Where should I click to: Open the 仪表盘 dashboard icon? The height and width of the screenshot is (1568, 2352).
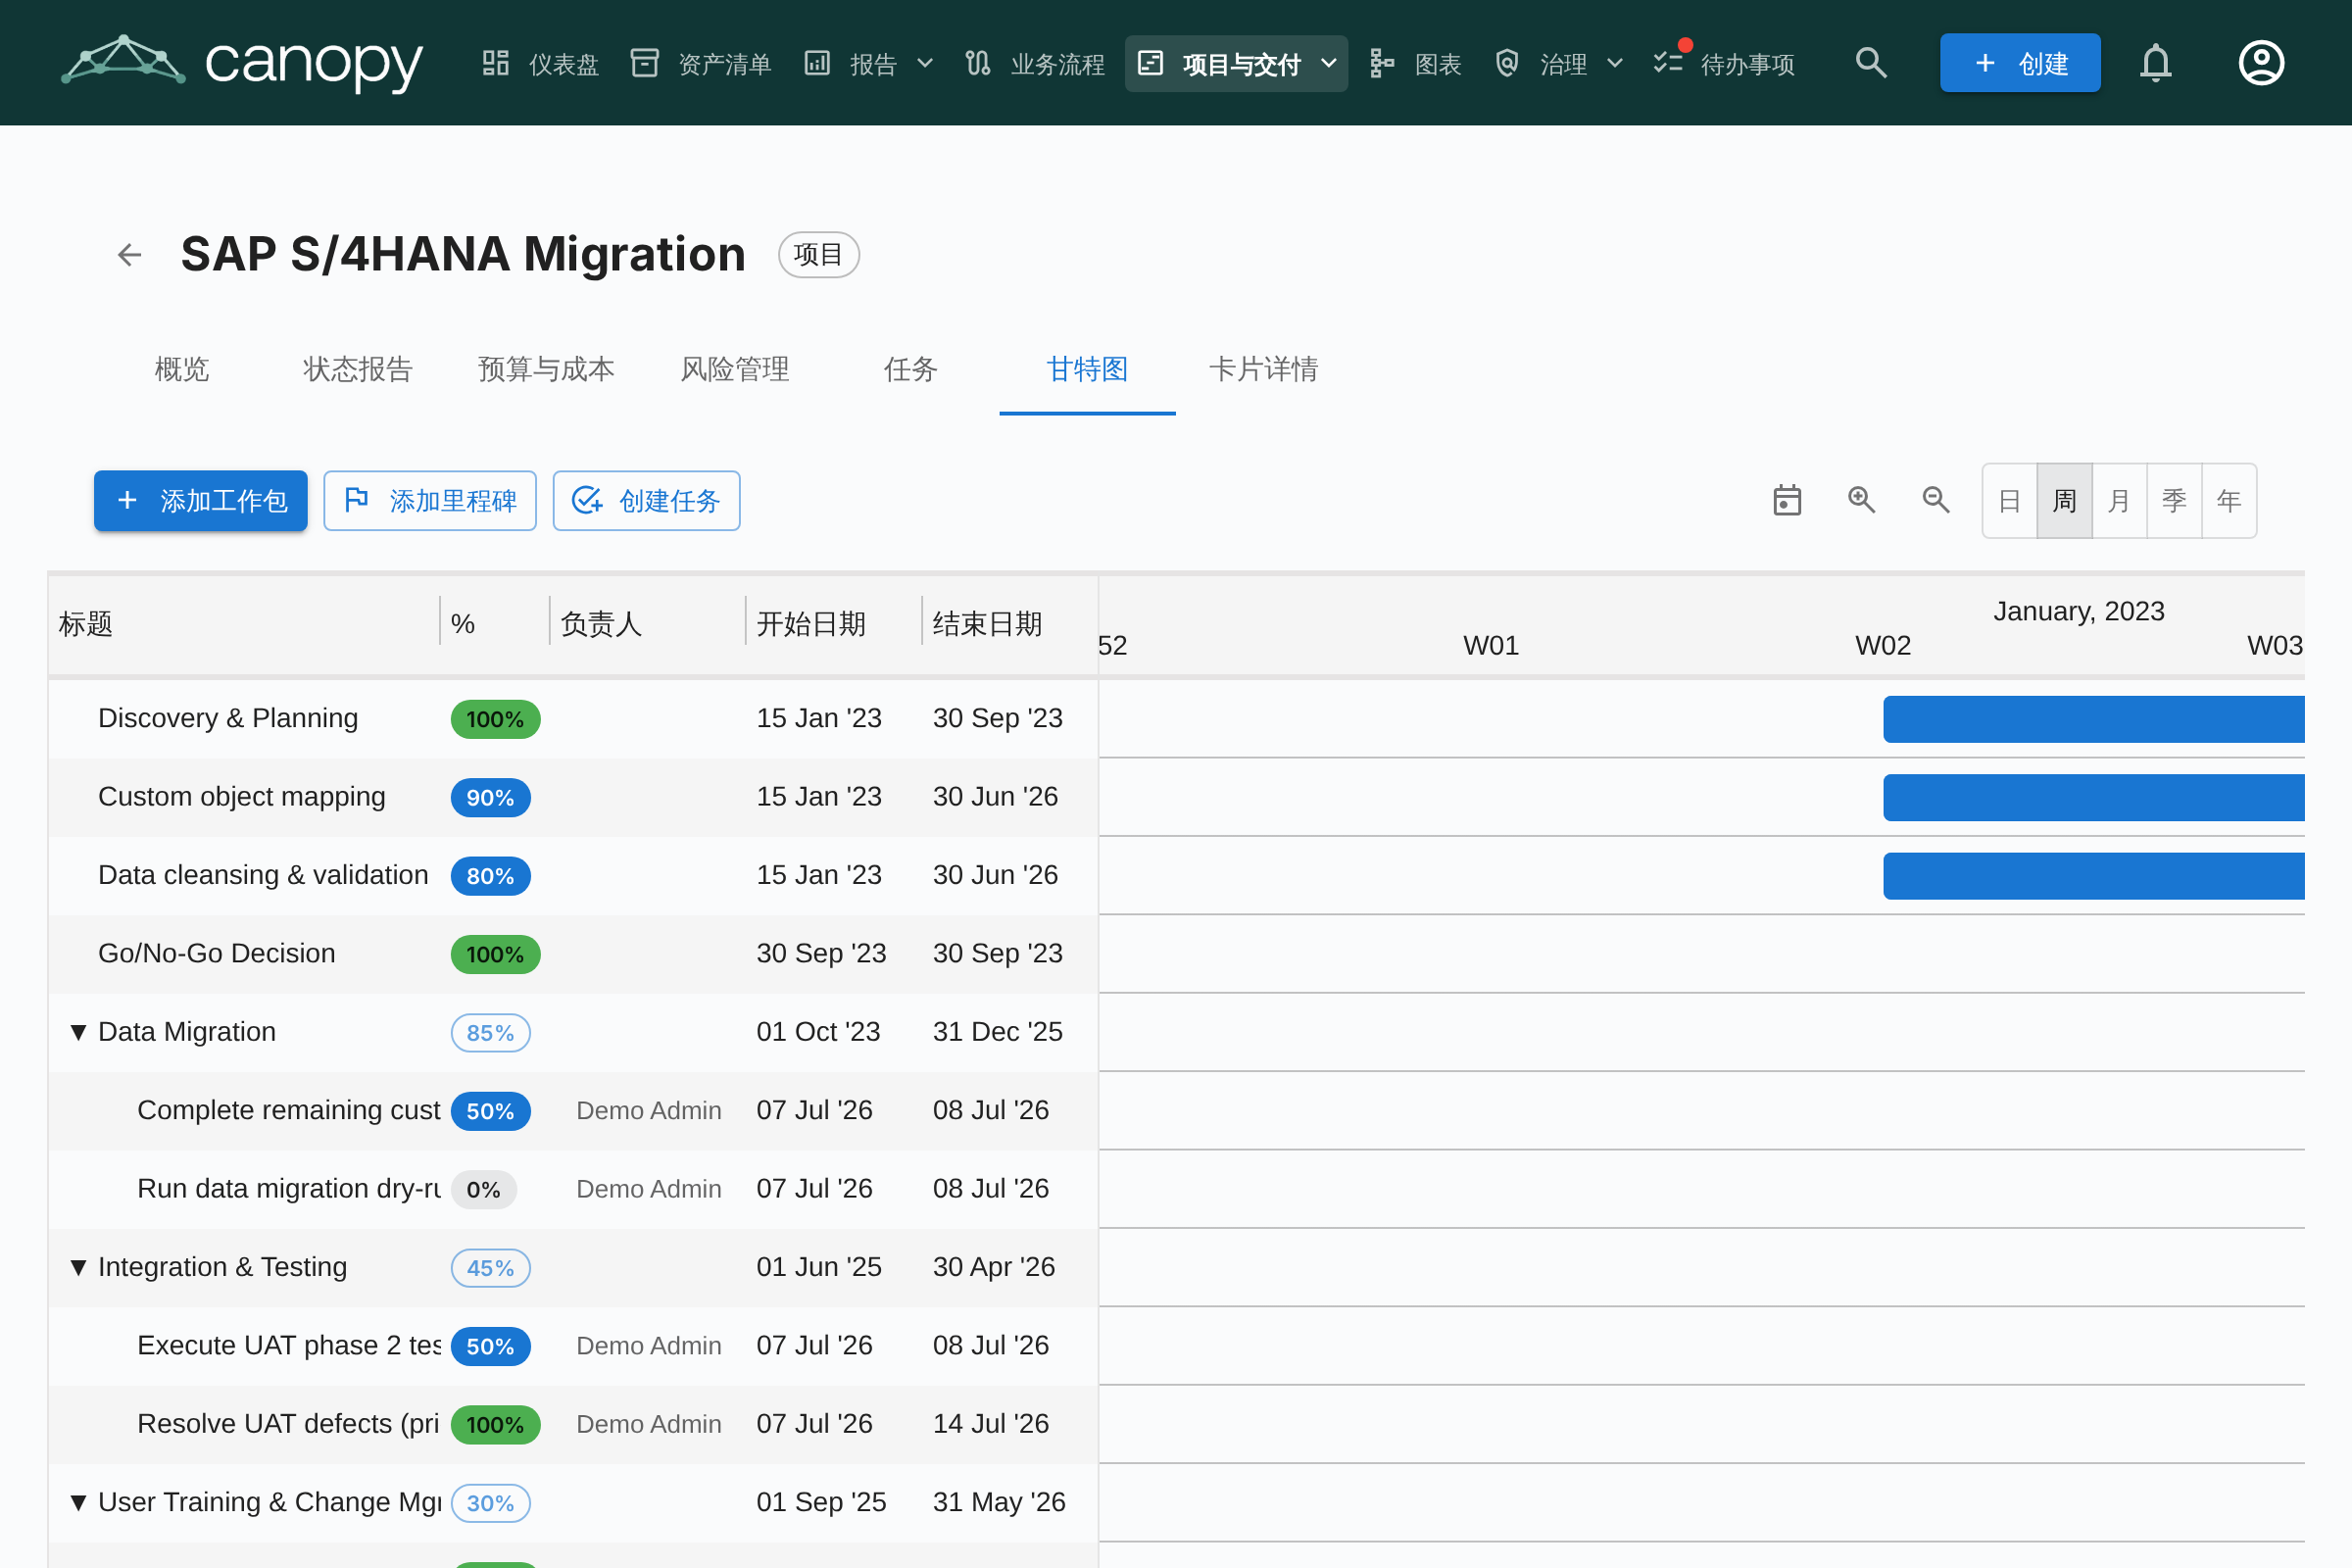(x=495, y=63)
